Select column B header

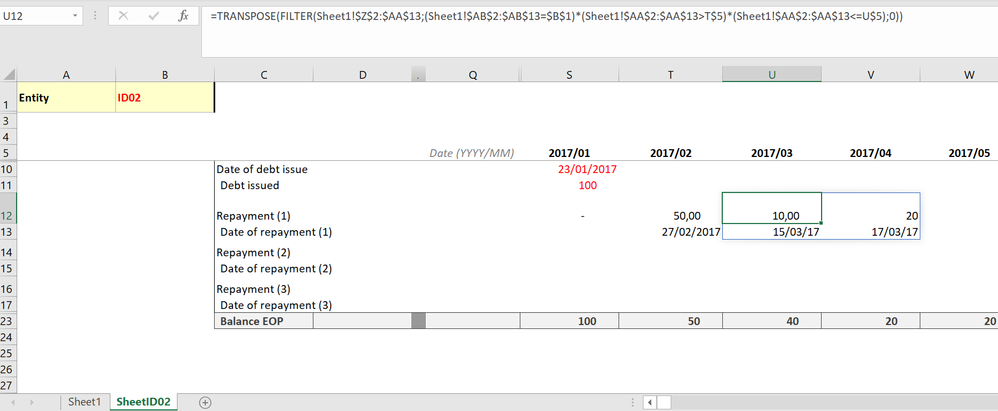165,75
